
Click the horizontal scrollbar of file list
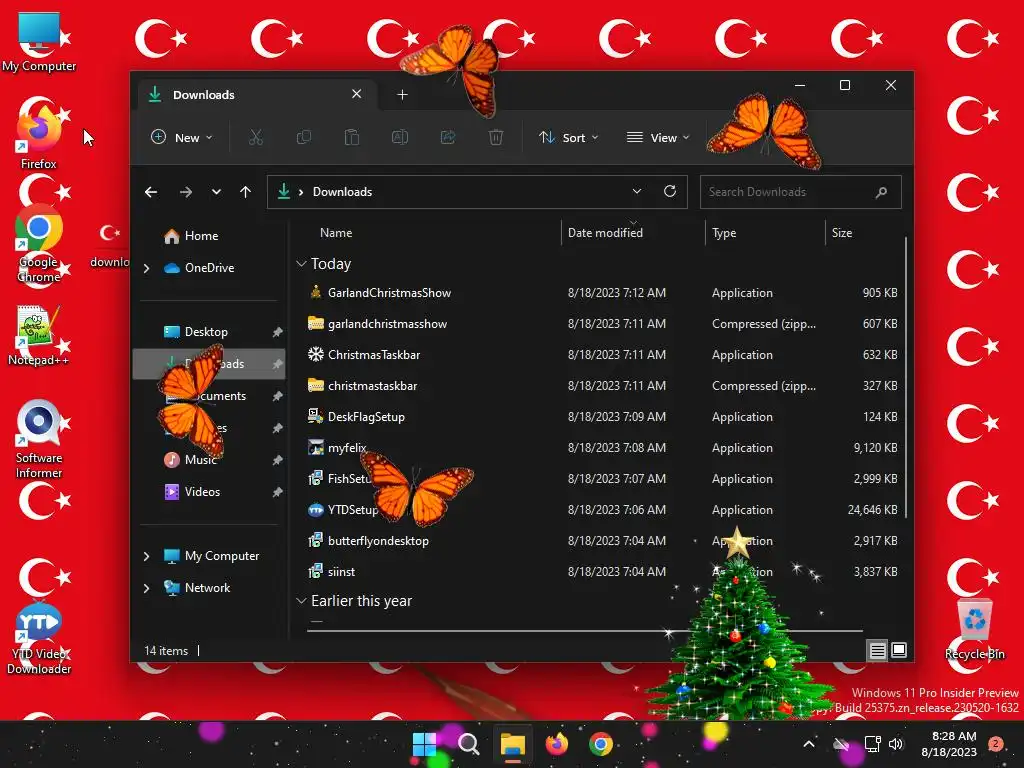pyautogui.click(x=584, y=631)
